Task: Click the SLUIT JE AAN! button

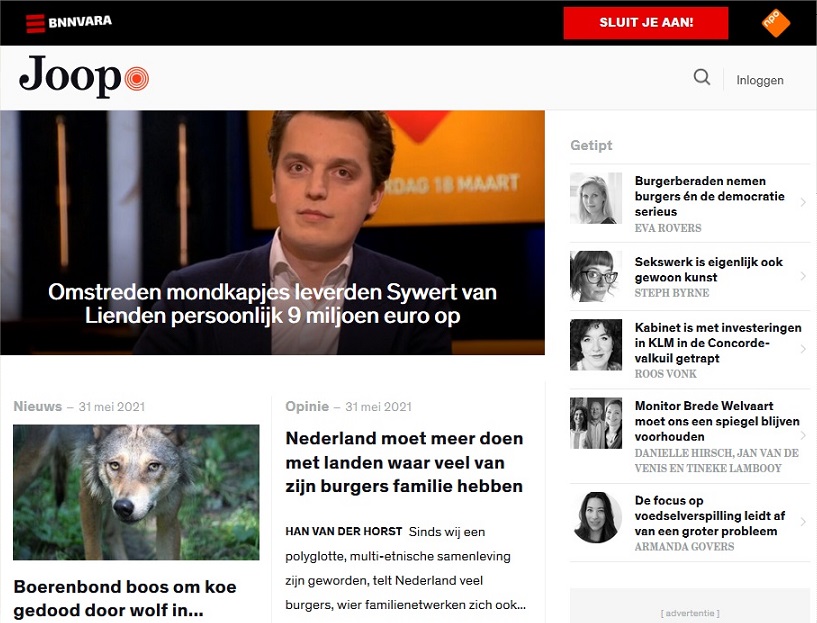Action: 646,23
